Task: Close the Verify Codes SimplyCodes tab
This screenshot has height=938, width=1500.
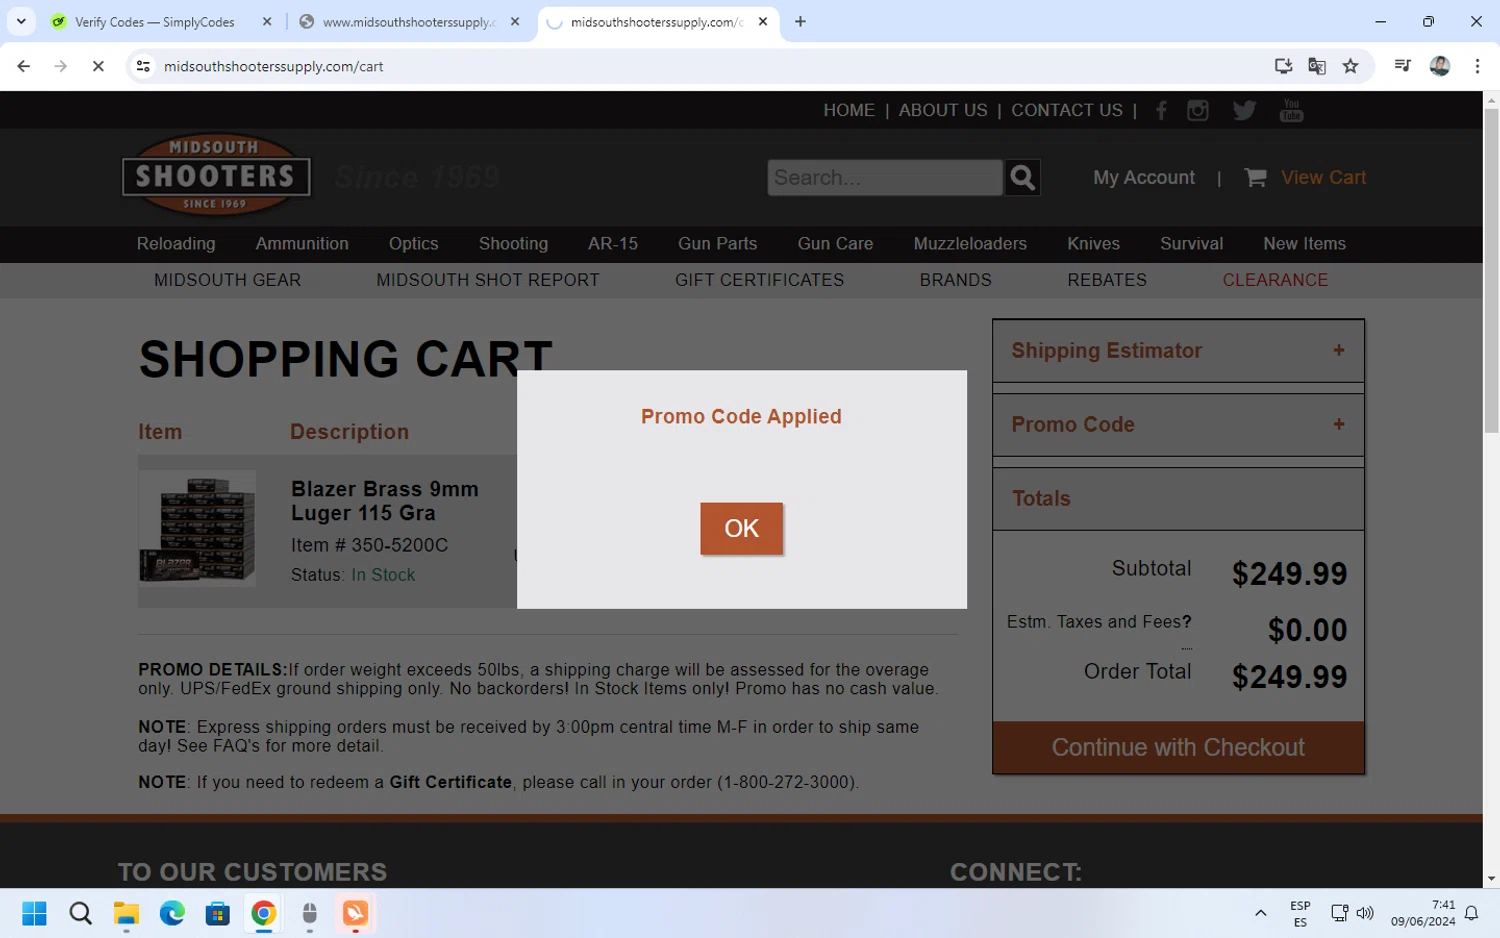Action: coord(267,21)
